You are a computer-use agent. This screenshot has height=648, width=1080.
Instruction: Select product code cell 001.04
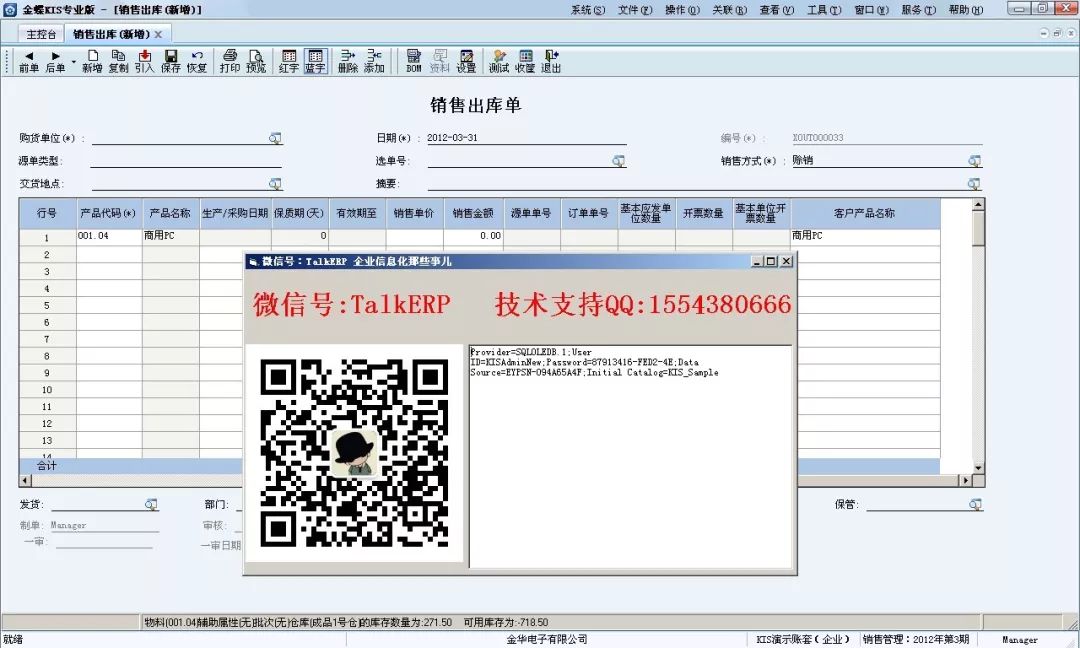click(x=109, y=236)
